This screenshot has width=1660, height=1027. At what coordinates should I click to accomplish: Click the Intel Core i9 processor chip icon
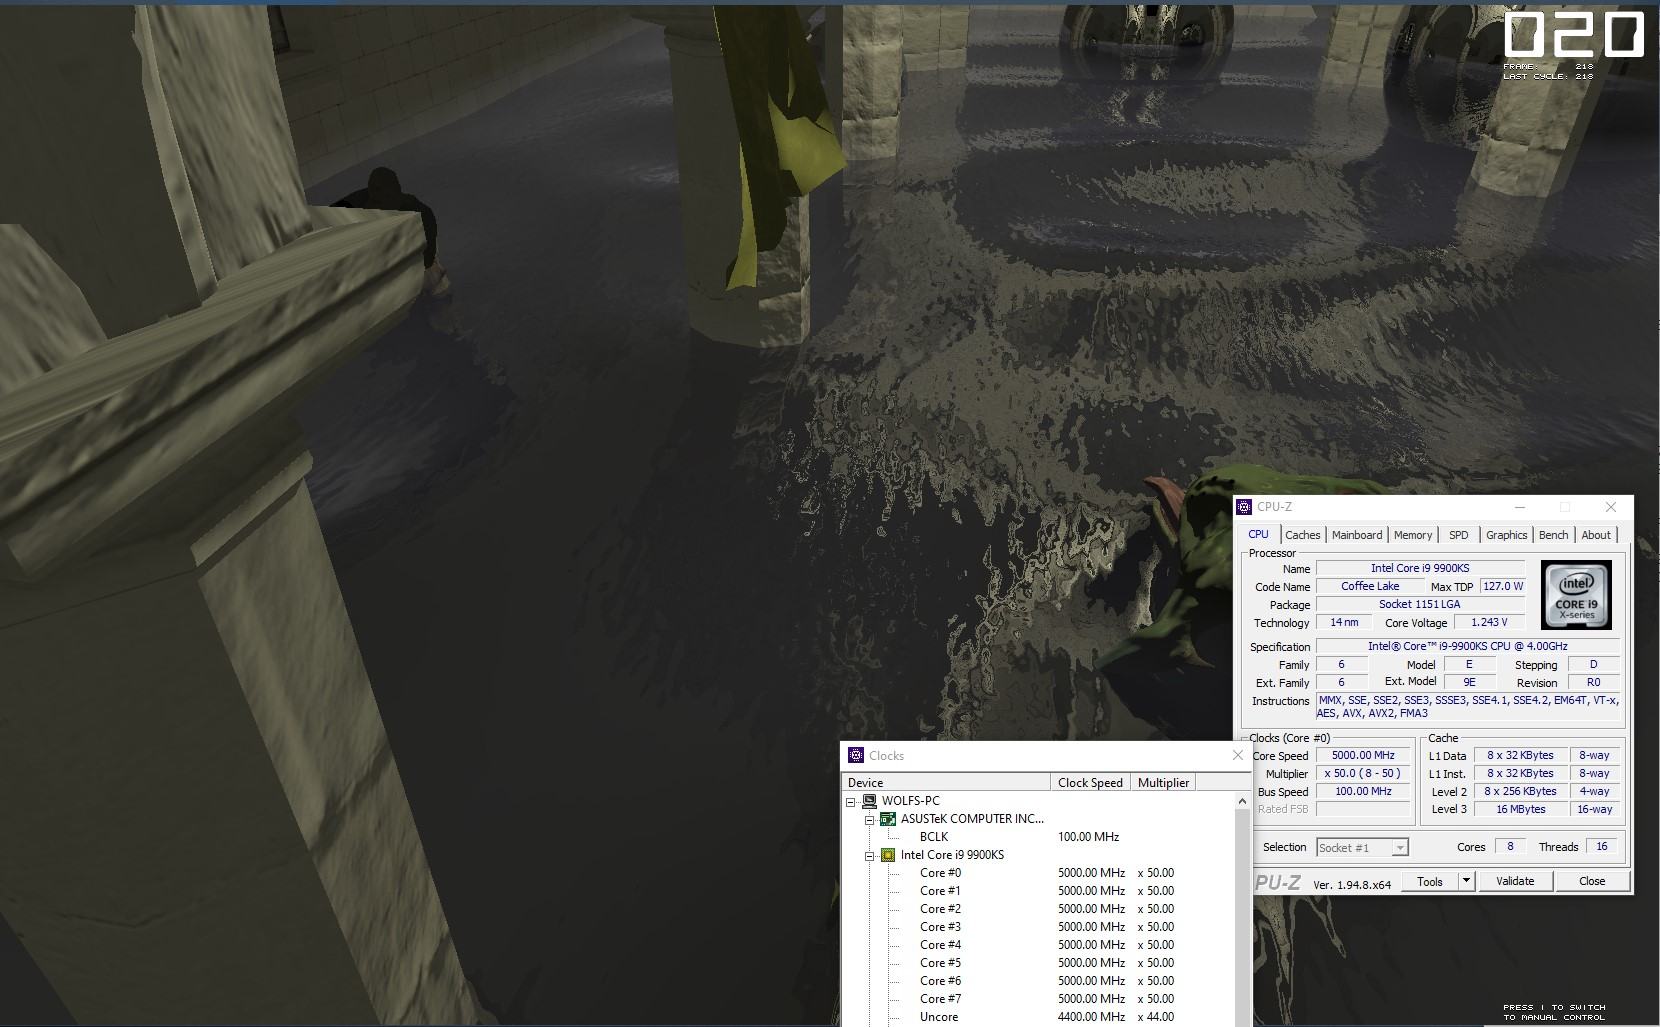pos(888,855)
